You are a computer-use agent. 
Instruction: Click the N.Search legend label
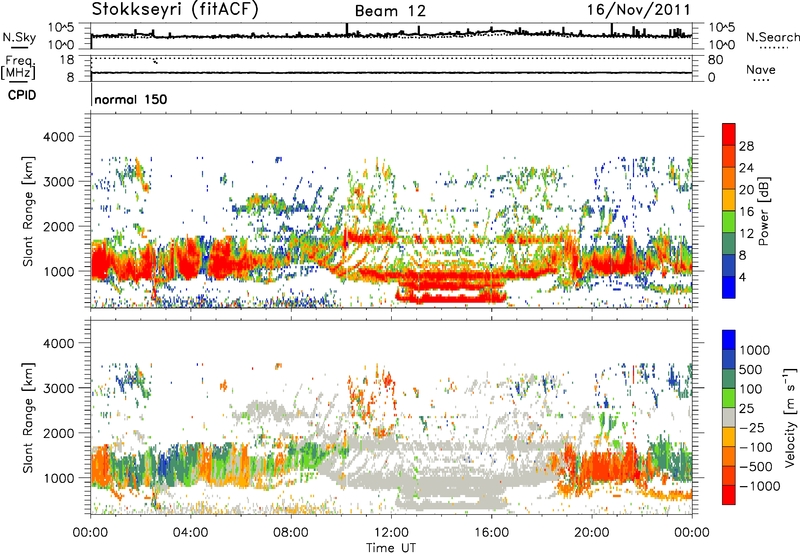772,37
